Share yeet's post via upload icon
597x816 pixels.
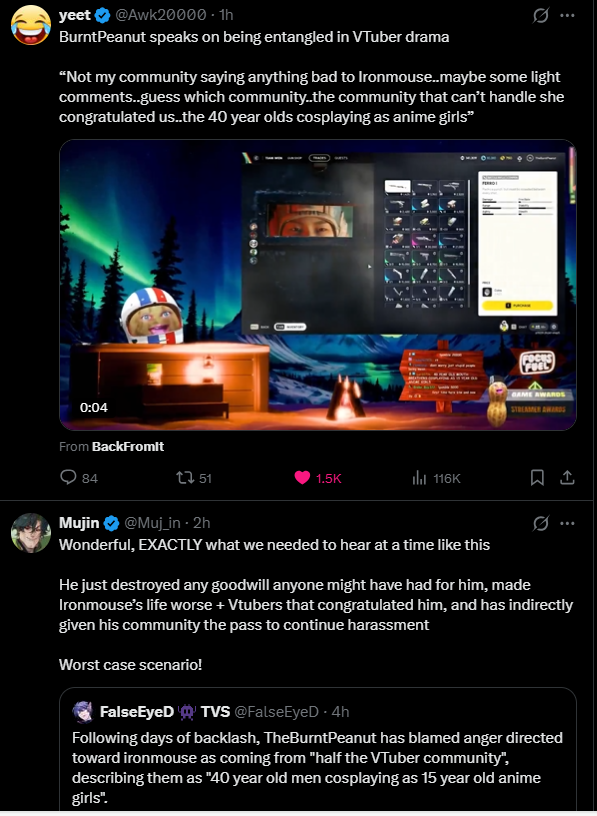tap(567, 477)
